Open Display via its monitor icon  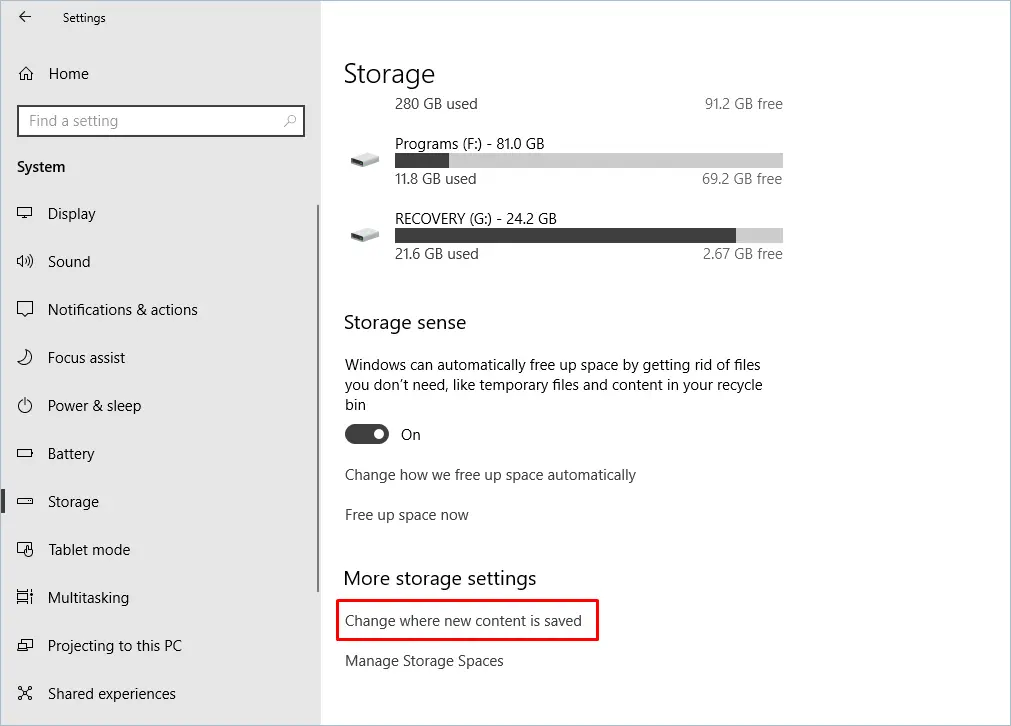tap(26, 214)
